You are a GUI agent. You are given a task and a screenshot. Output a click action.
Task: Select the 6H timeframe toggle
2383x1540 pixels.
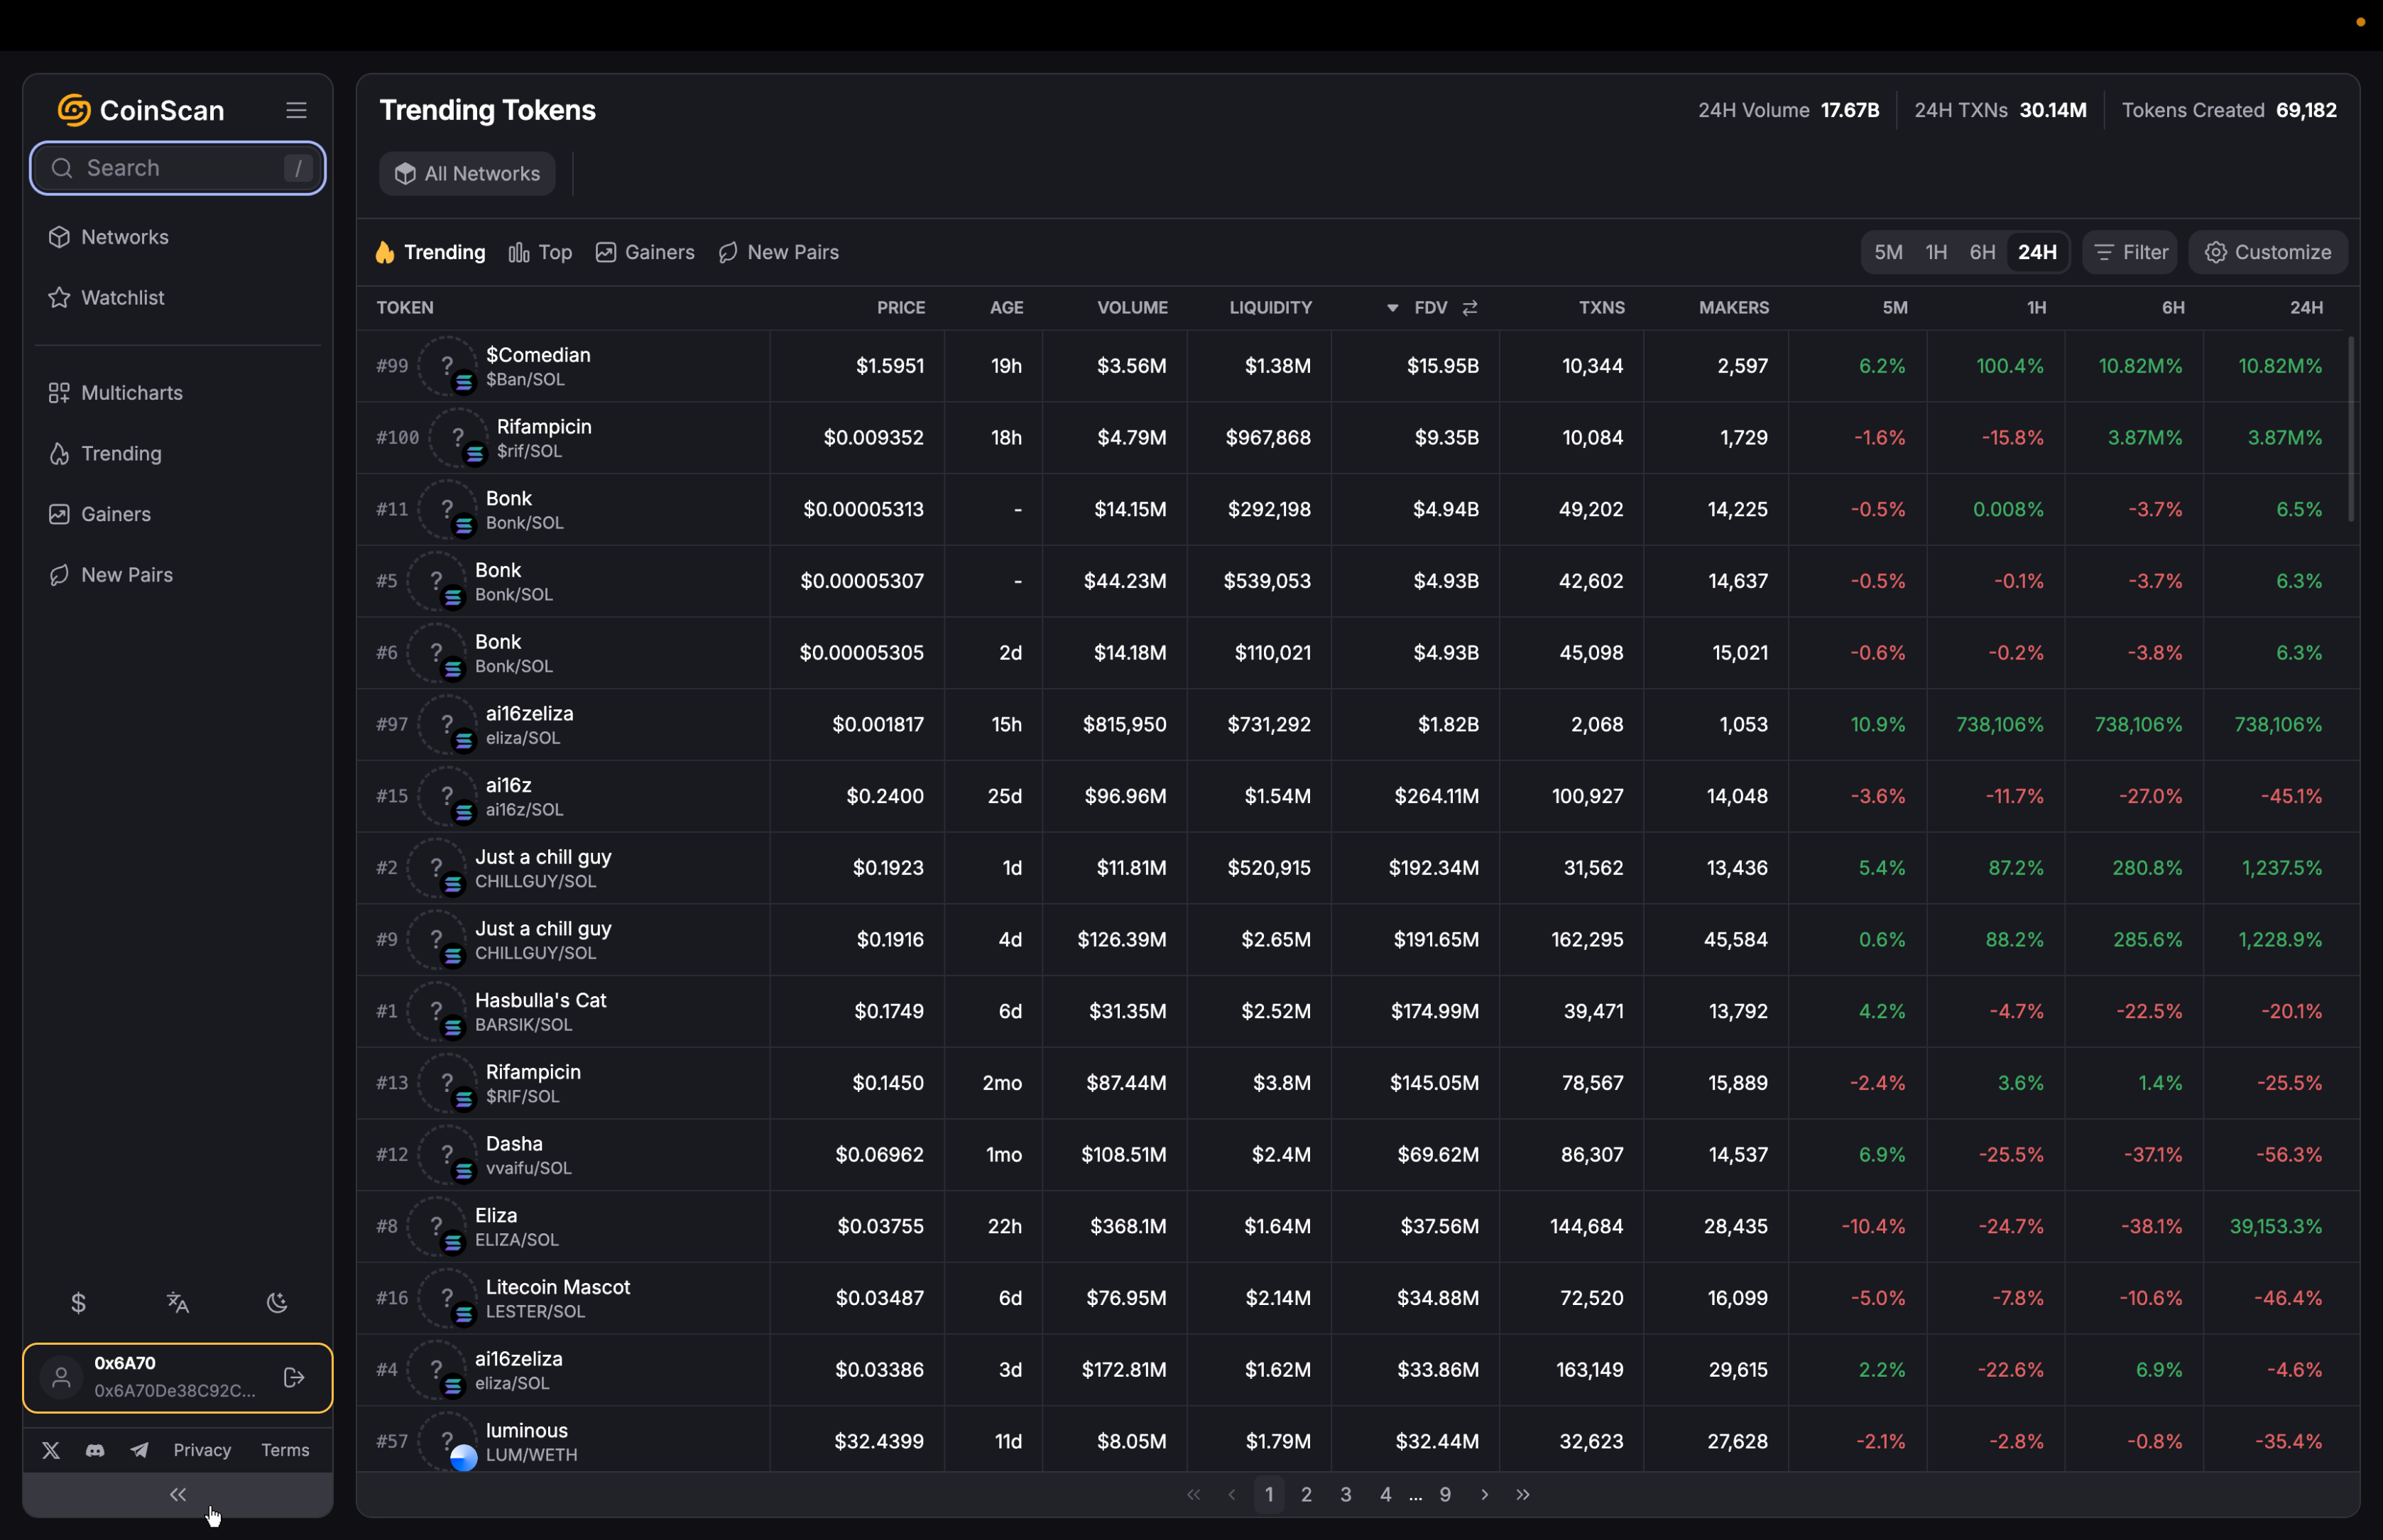1982,252
